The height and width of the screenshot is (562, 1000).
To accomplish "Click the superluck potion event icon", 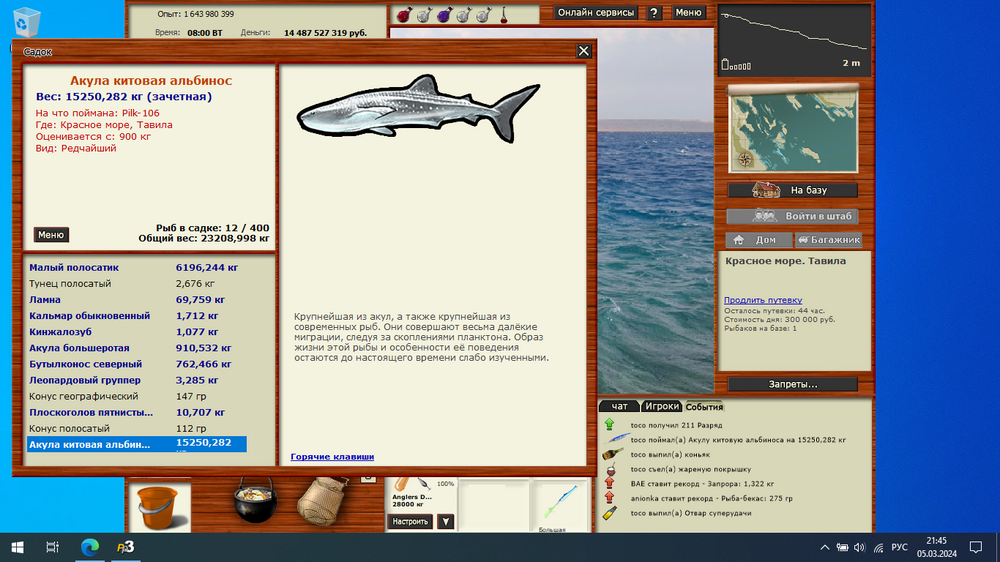I will [610, 513].
